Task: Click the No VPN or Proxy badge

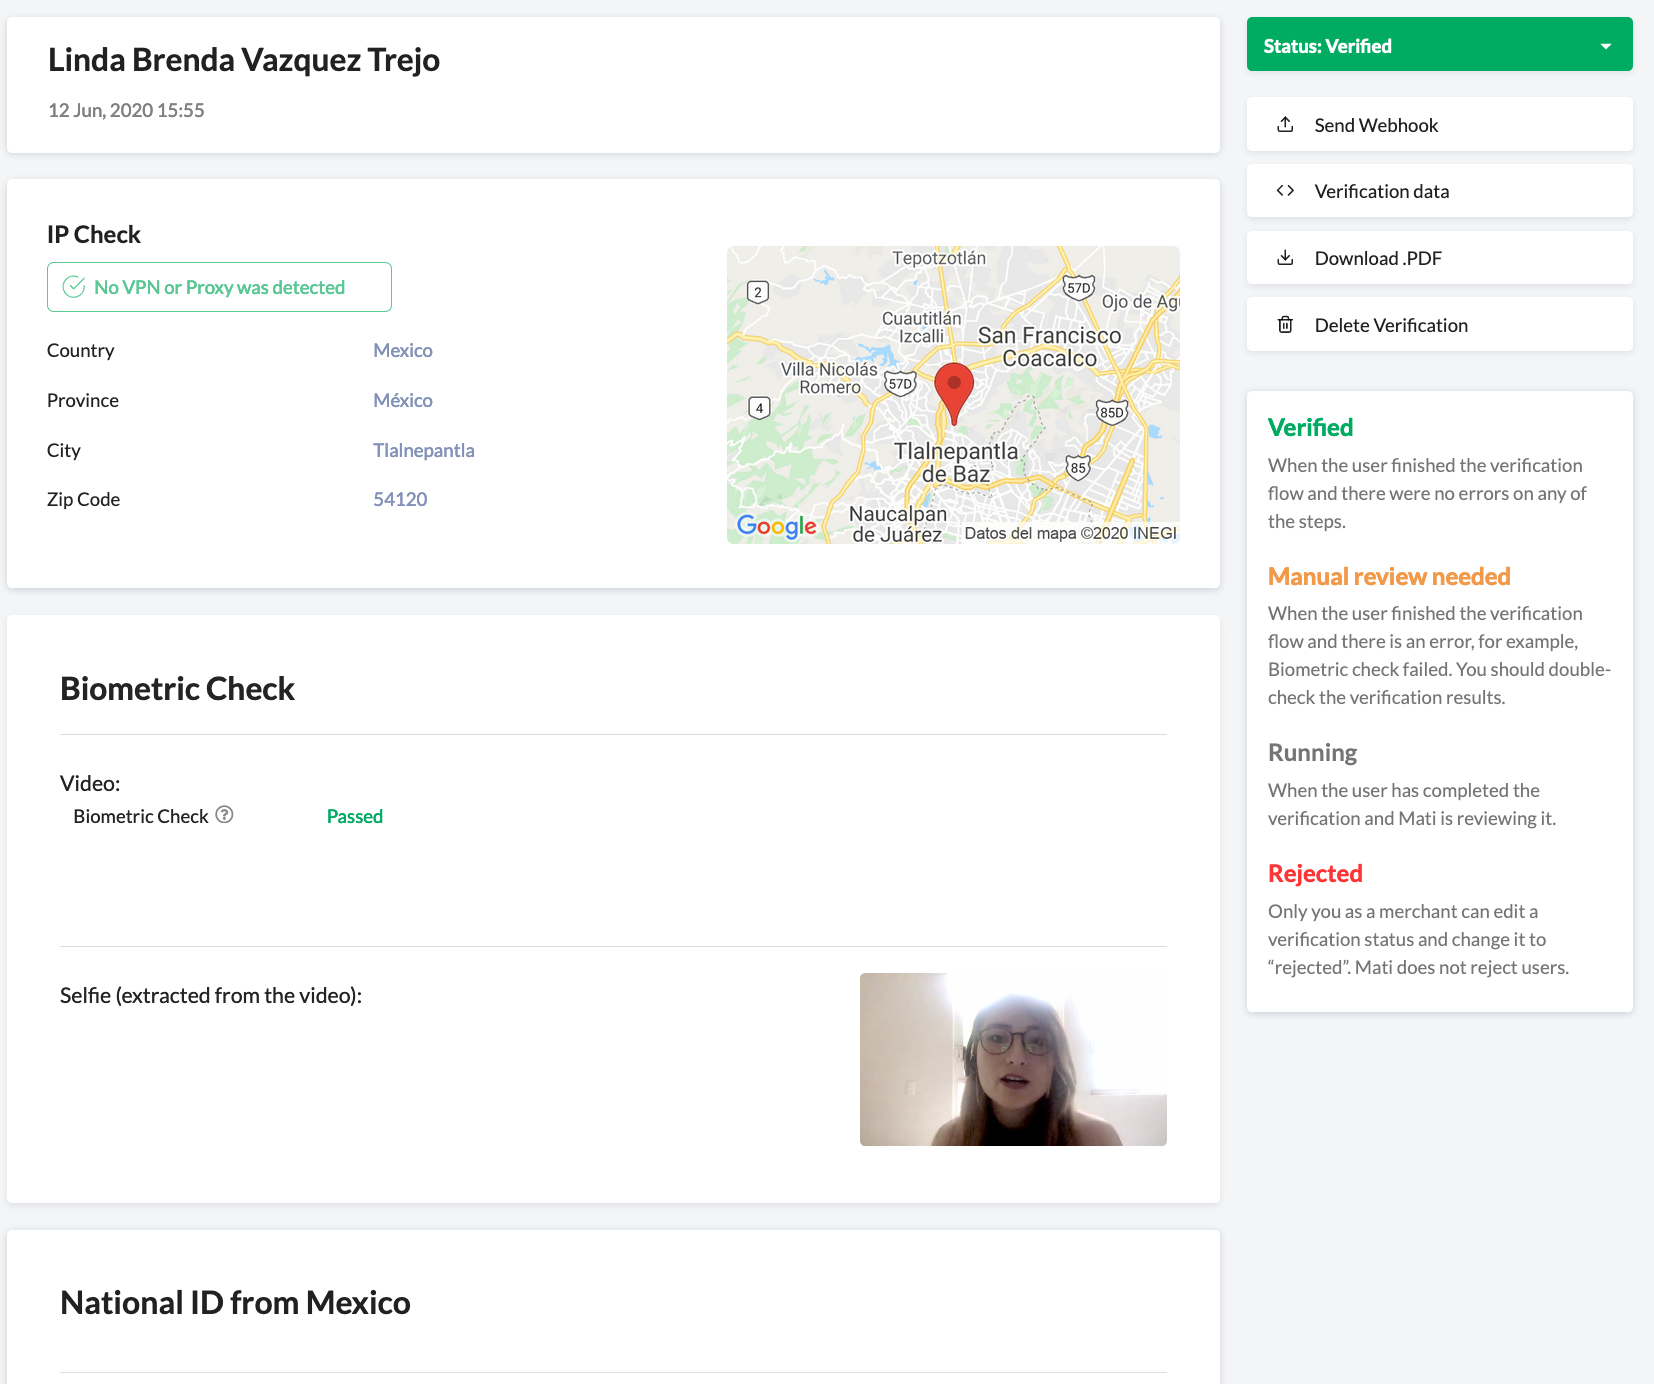Action: (219, 288)
